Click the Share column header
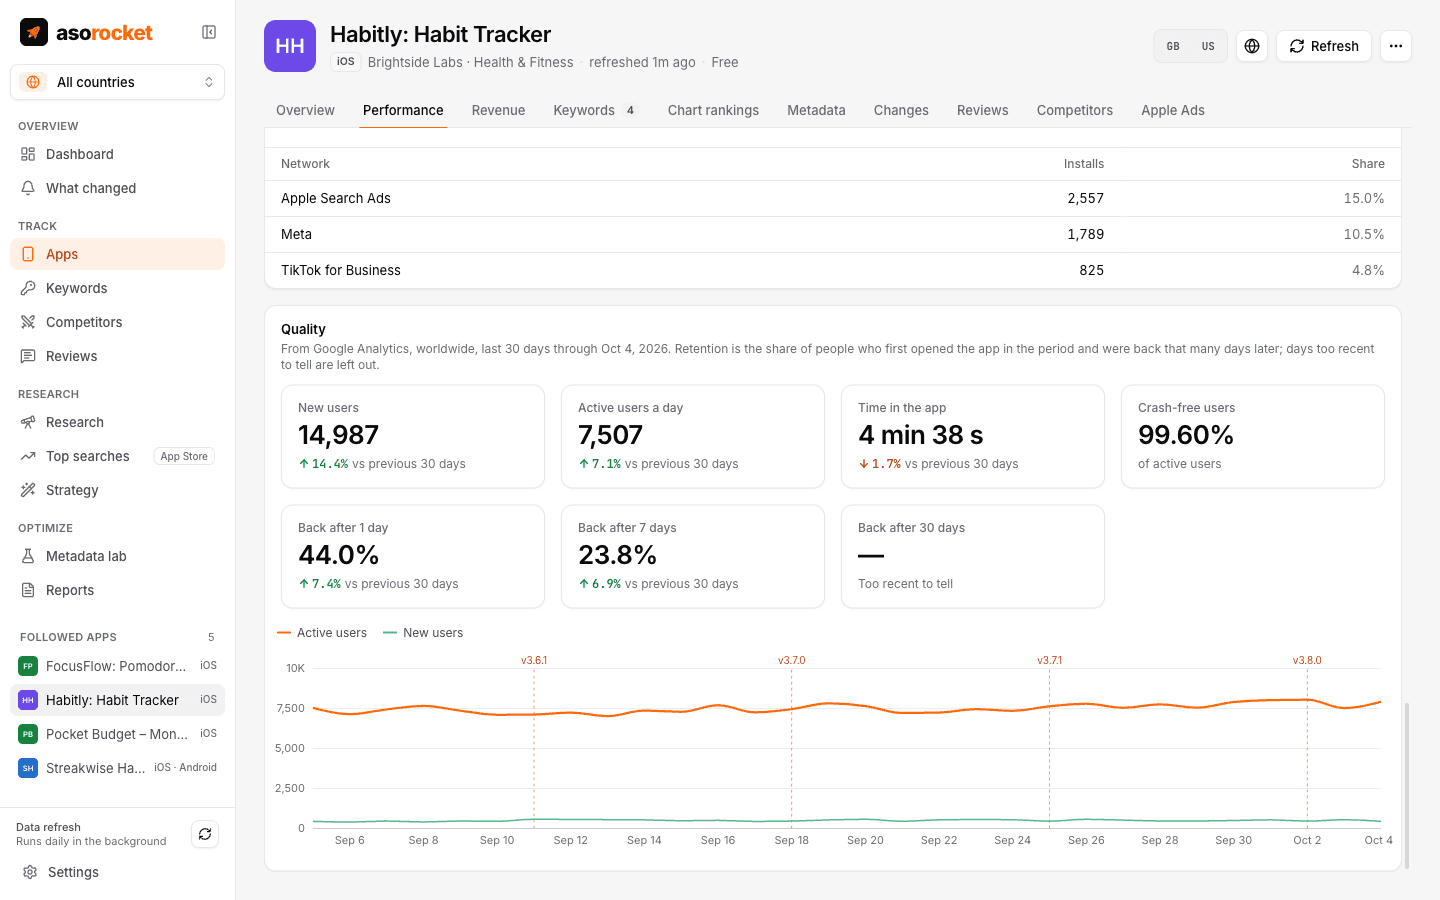 coord(1368,164)
